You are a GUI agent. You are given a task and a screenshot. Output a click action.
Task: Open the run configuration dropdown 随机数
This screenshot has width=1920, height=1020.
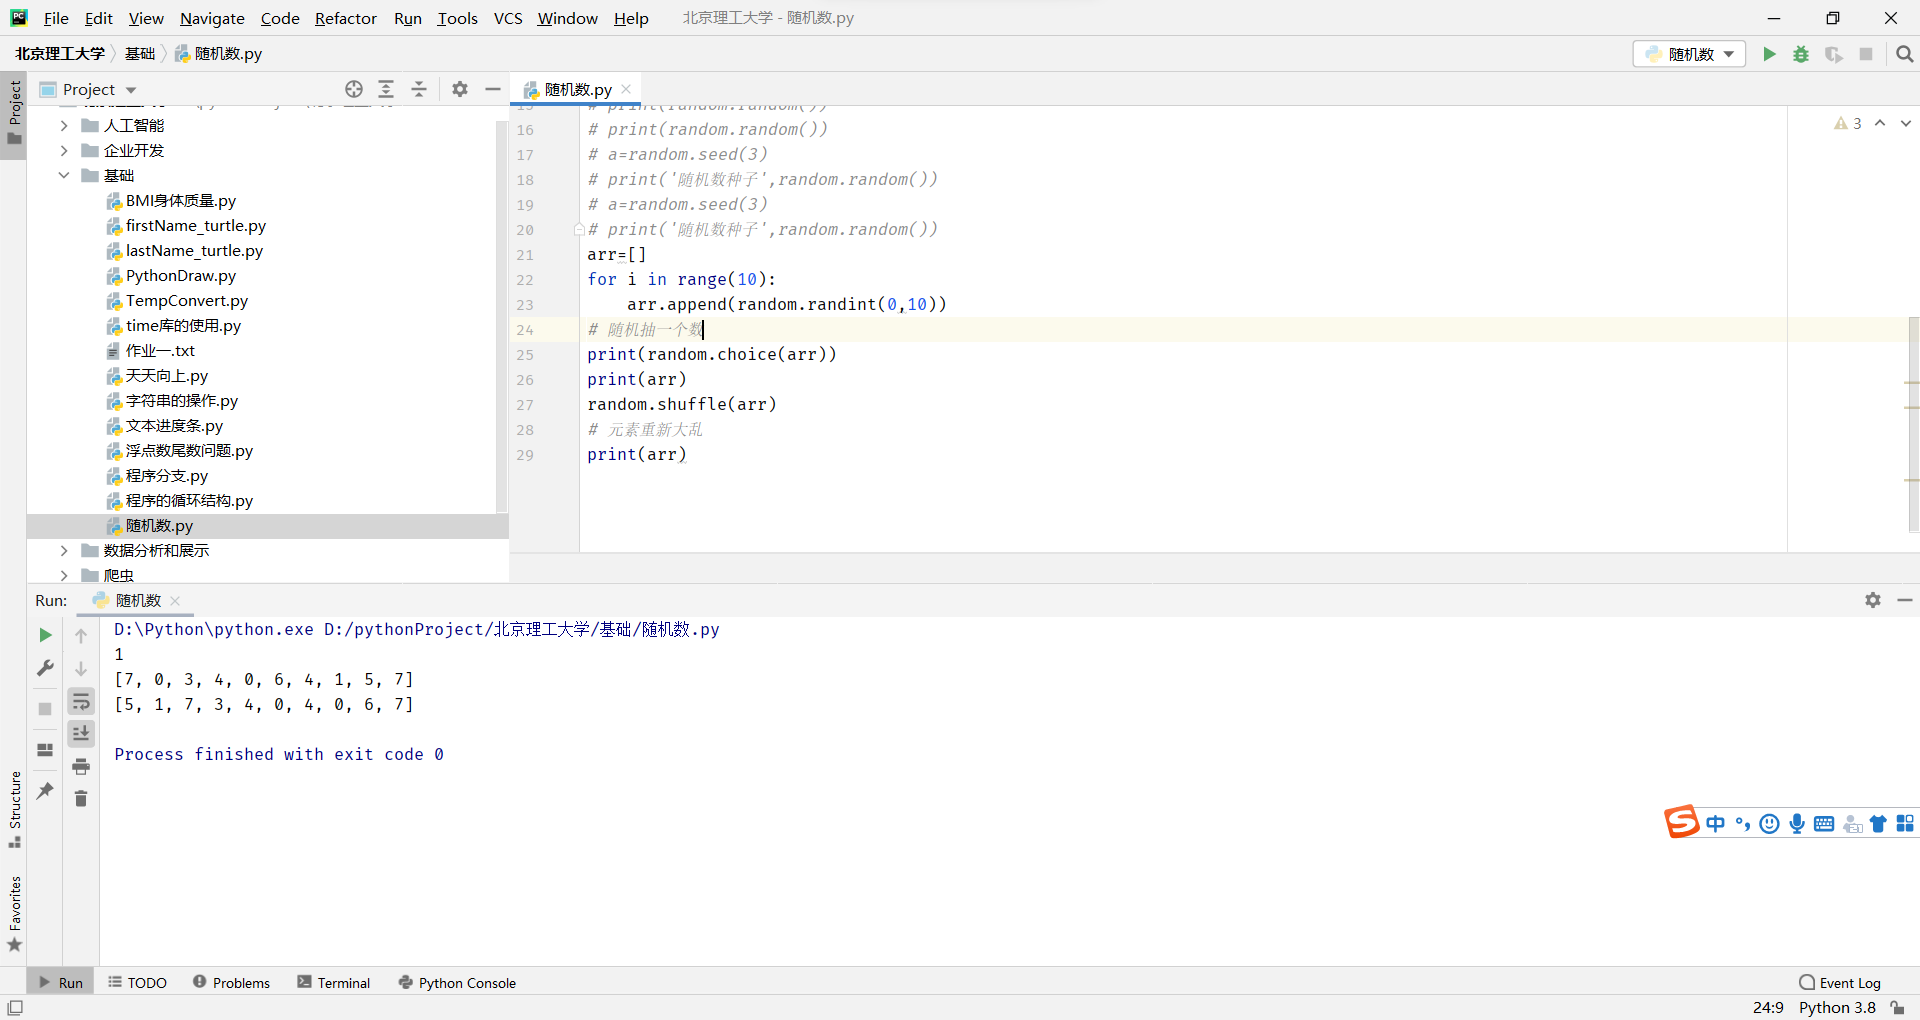click(1690, 54)
